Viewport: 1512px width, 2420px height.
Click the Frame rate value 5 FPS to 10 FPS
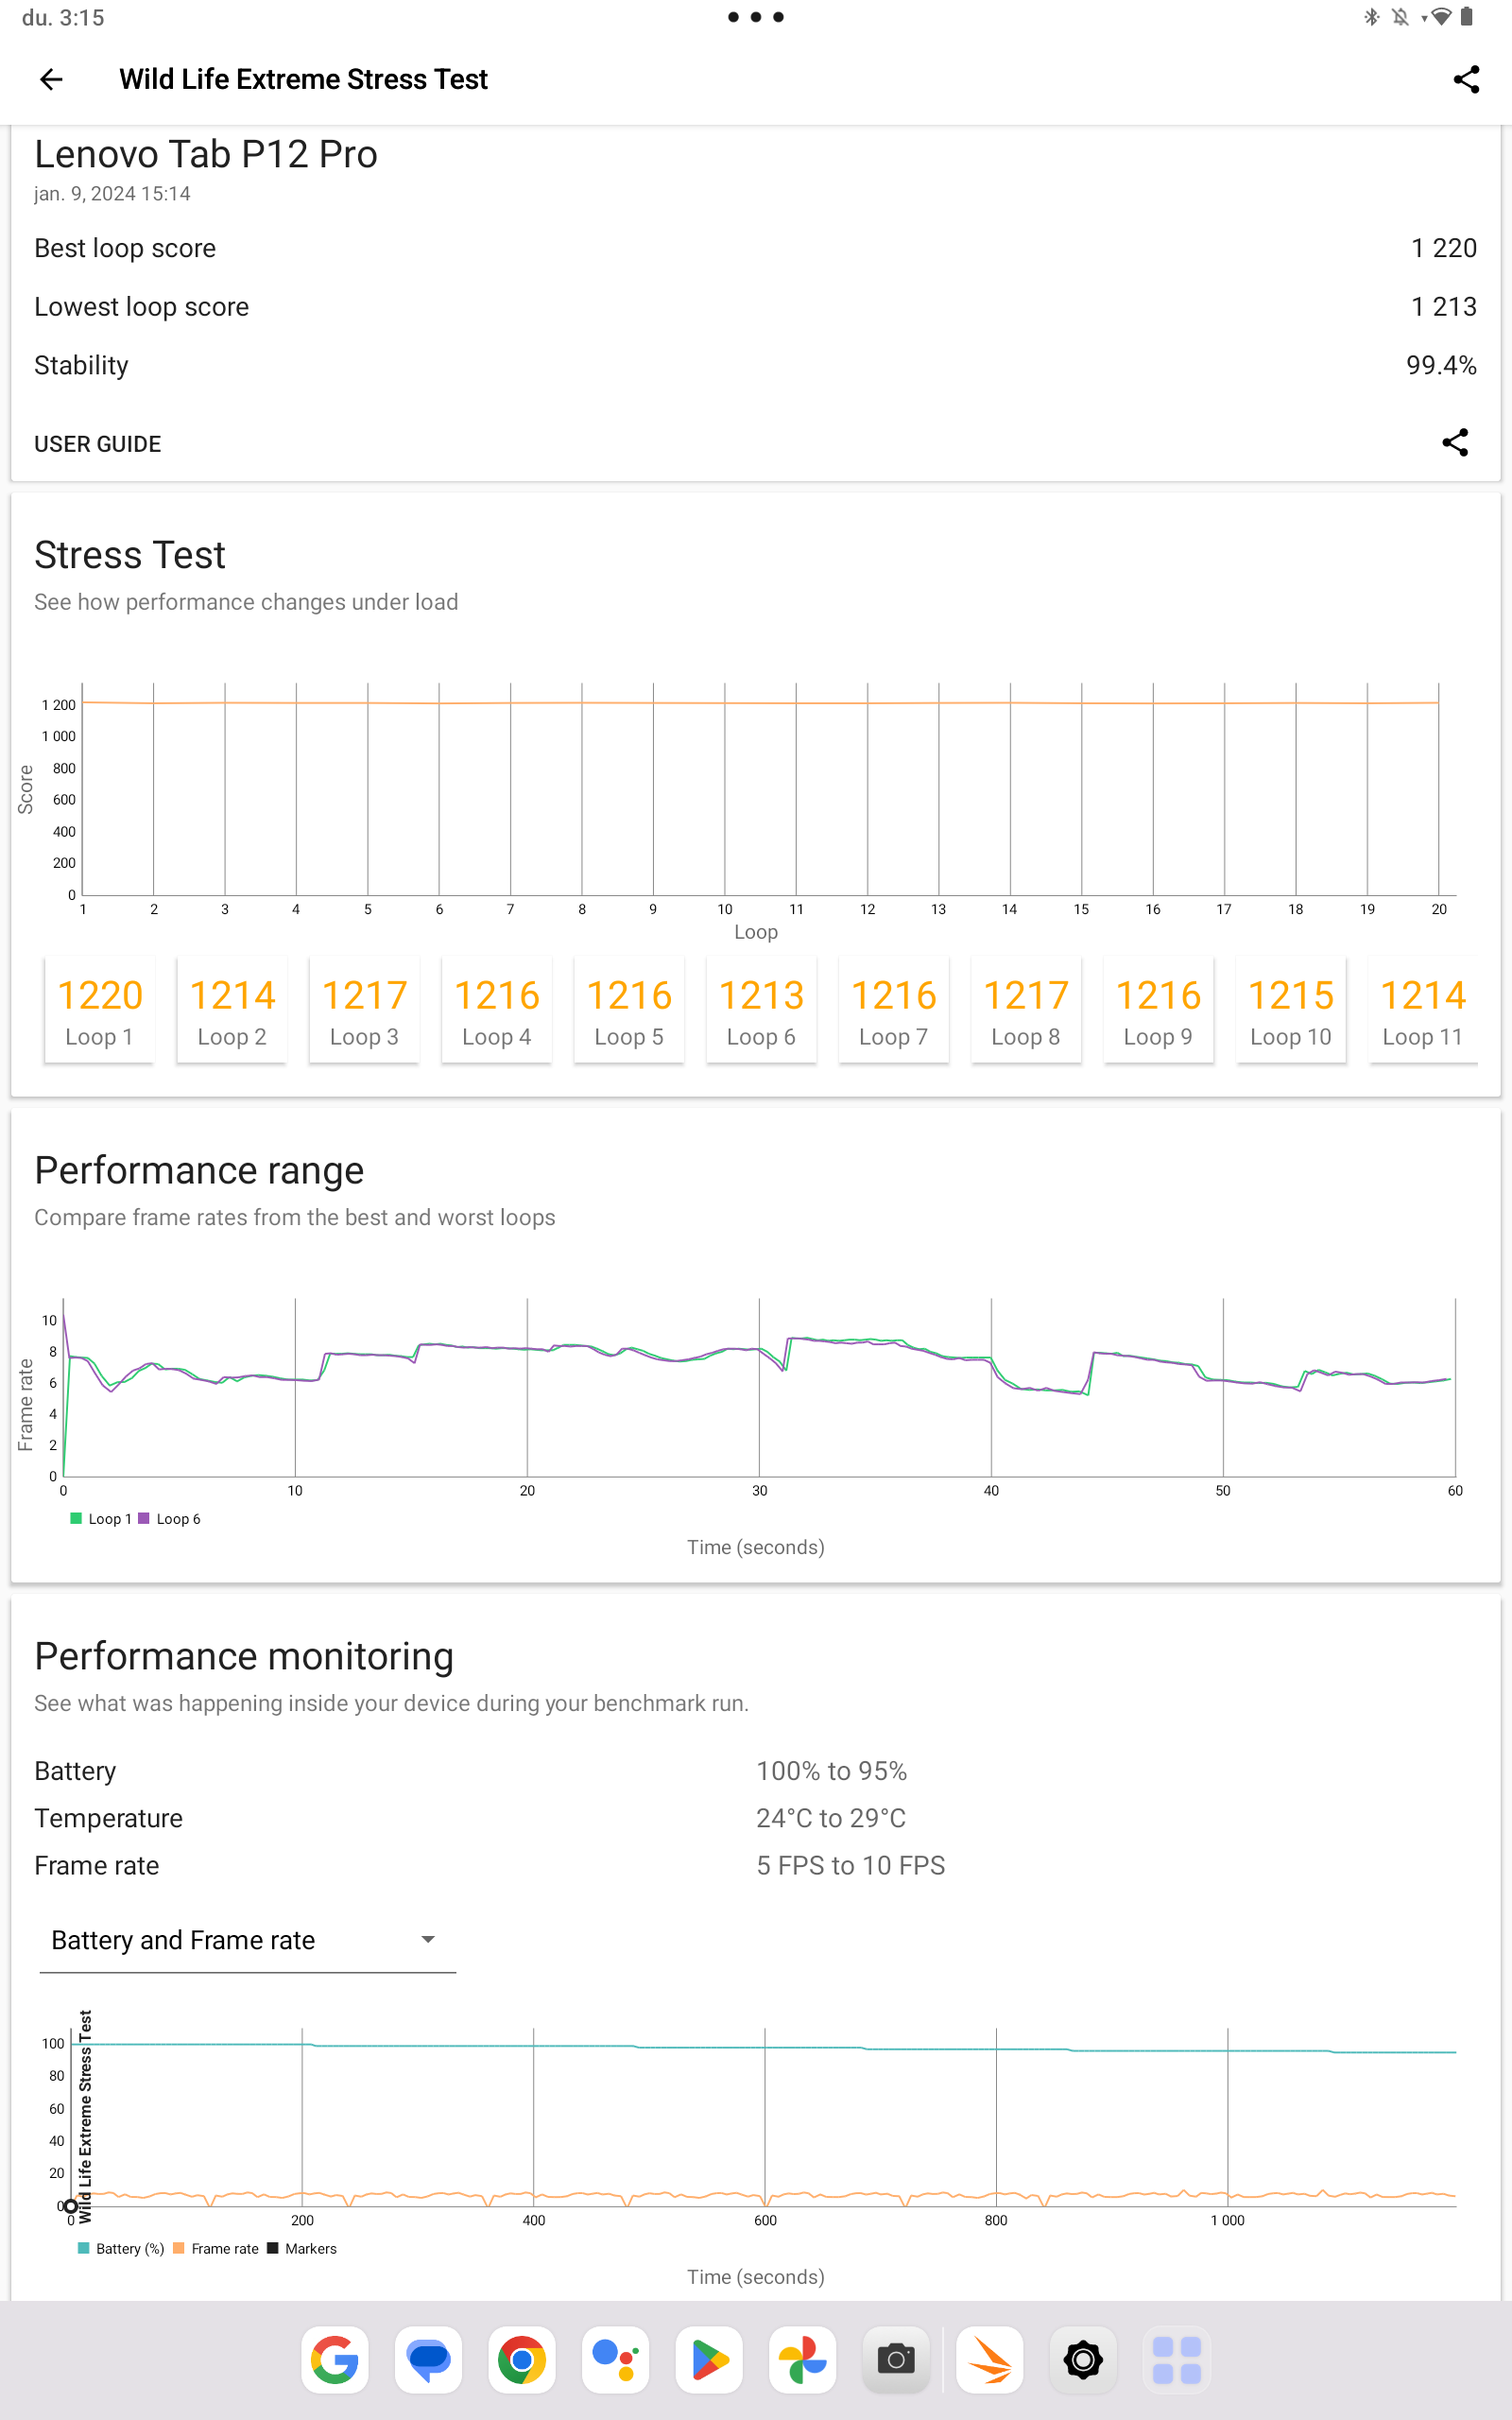[x=851, y=1866]
